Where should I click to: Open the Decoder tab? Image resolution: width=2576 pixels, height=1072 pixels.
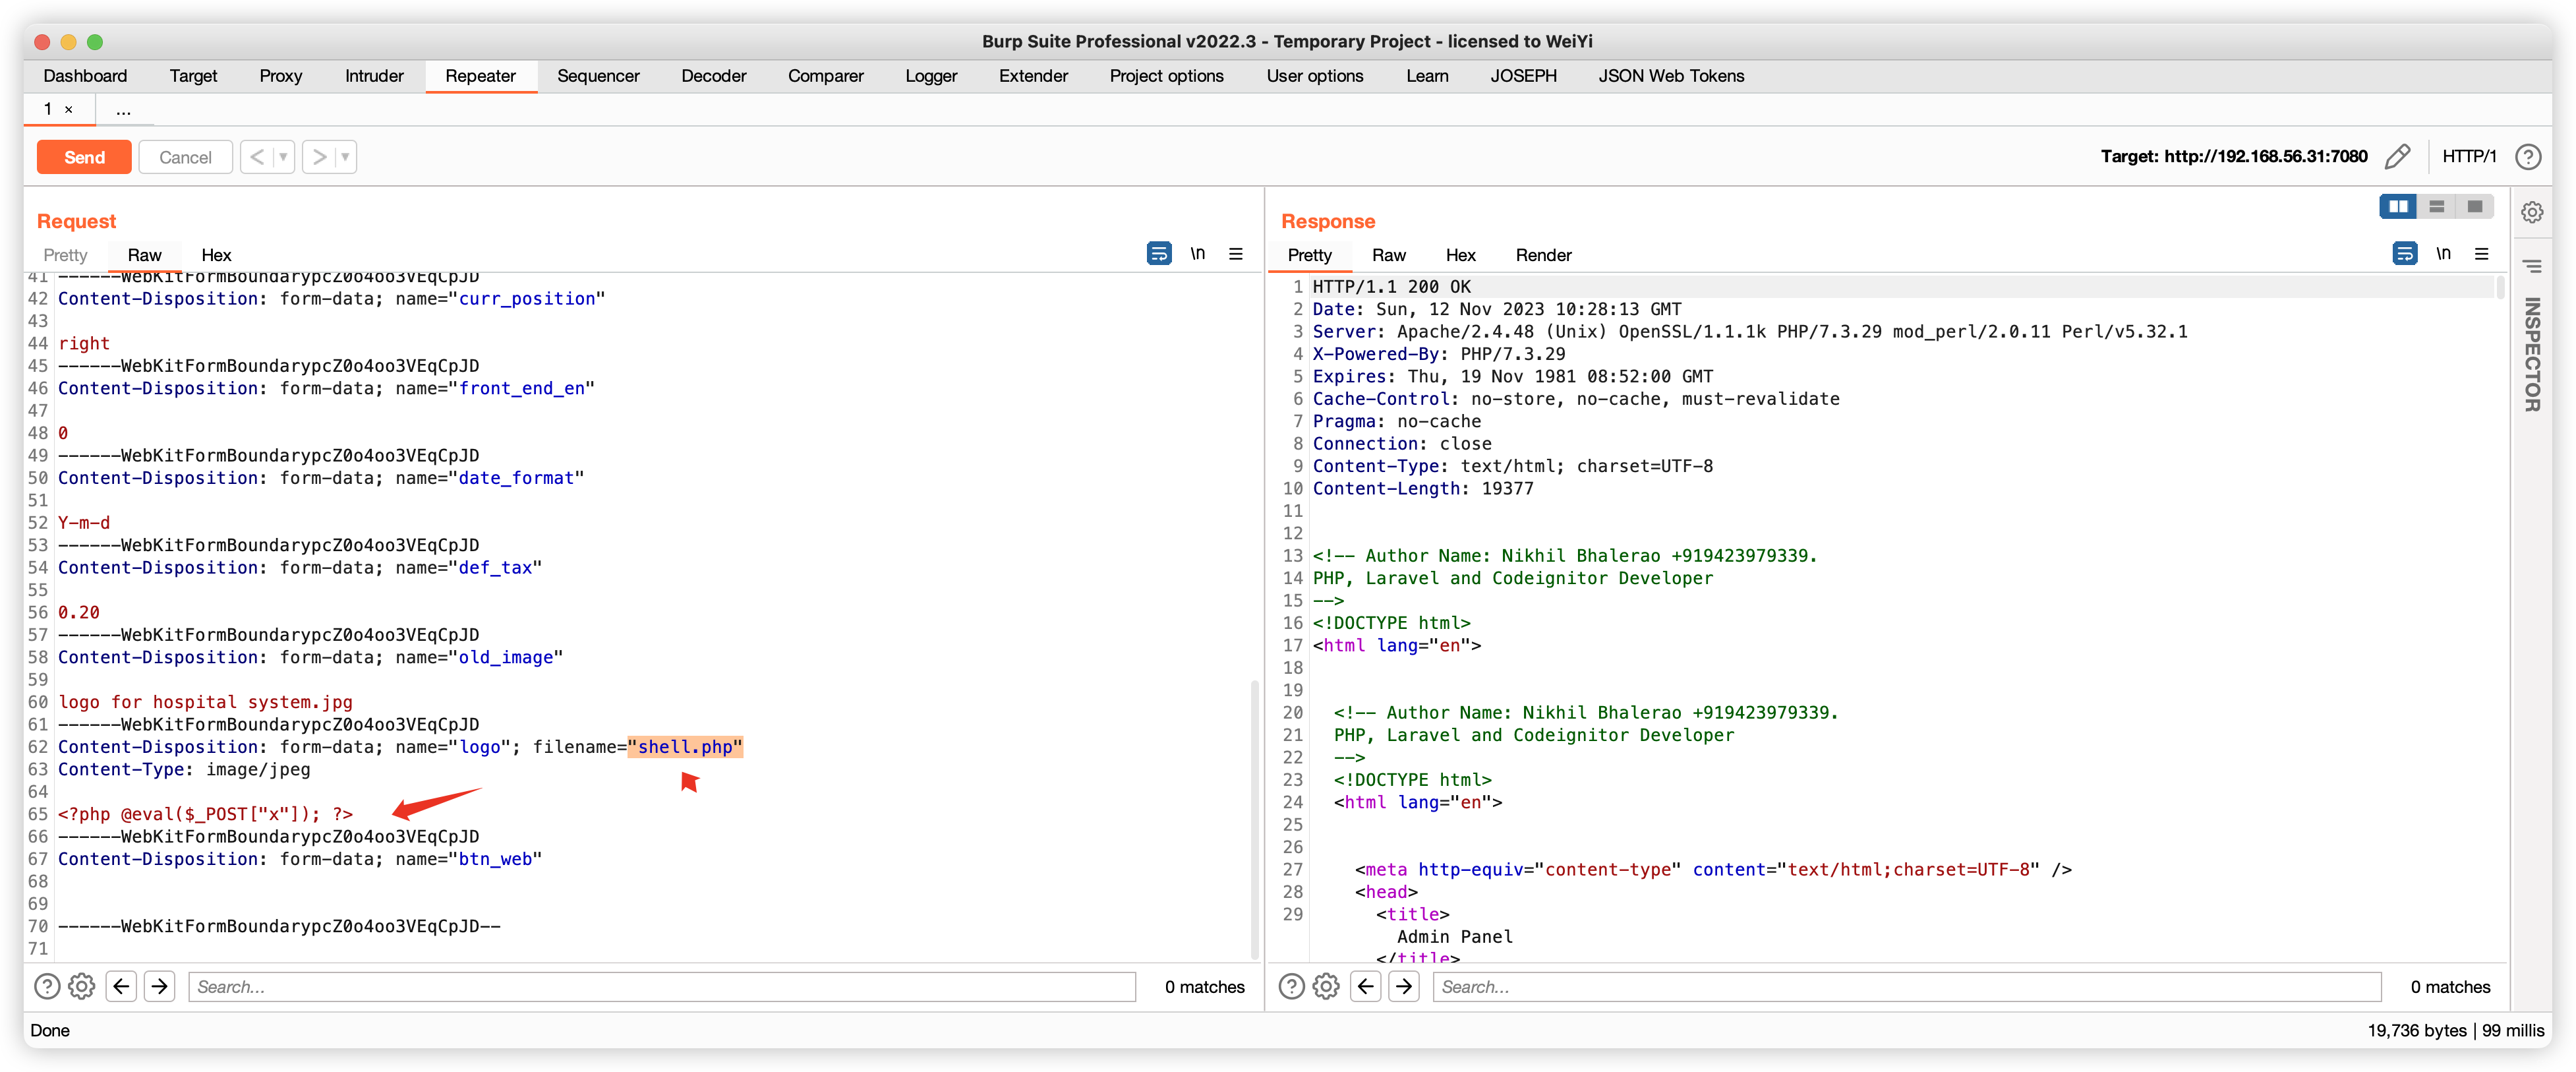pos(713,76)
